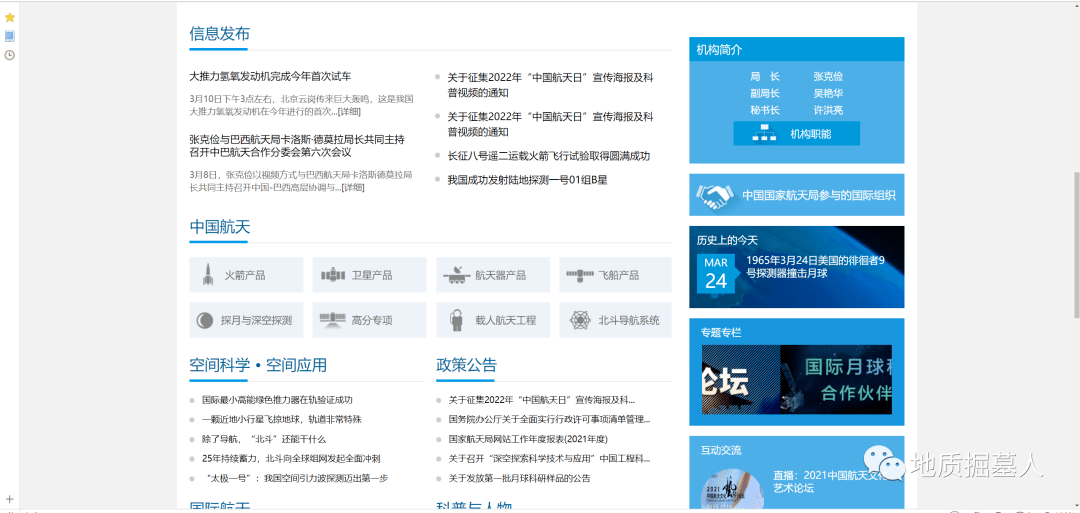Open the 空间科学 • 空间应用 section heading
The width and height of the screenshot is (1080, 513).
(x=258, y=365)
